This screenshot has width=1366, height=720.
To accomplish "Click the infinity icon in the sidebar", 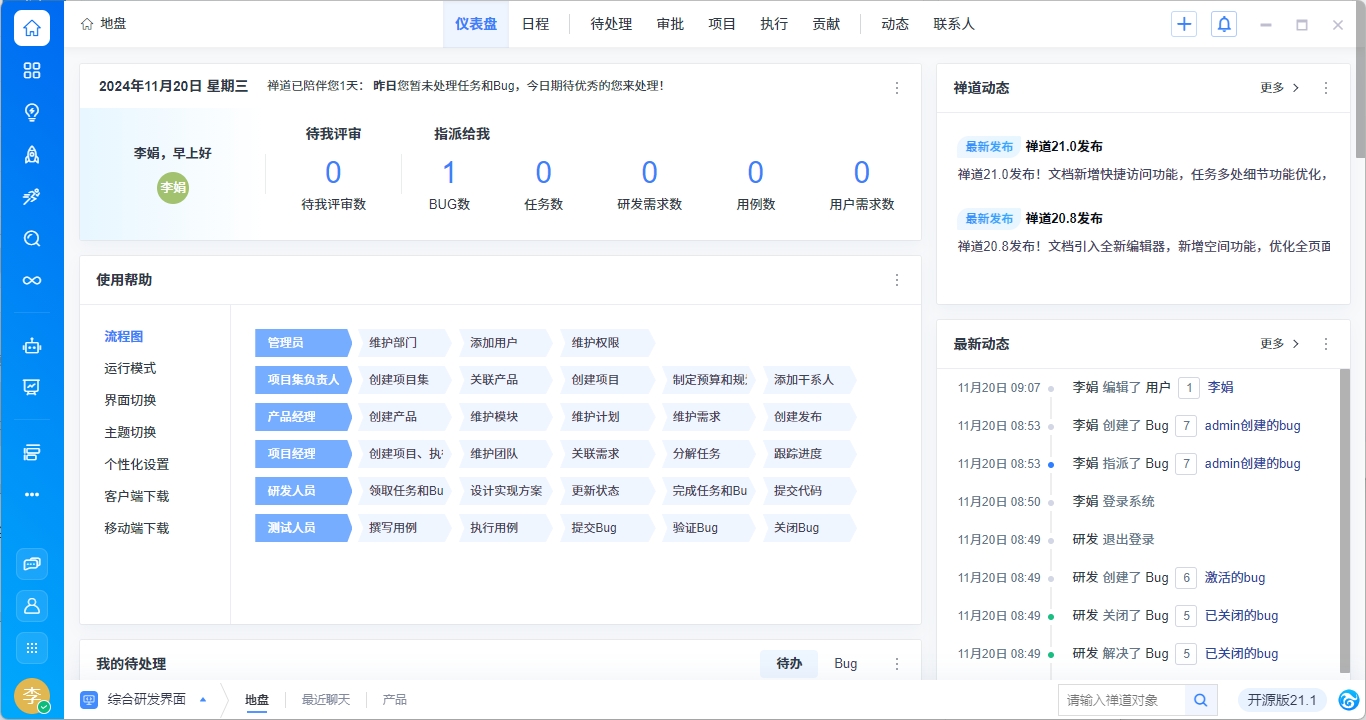I will point(32,280).
